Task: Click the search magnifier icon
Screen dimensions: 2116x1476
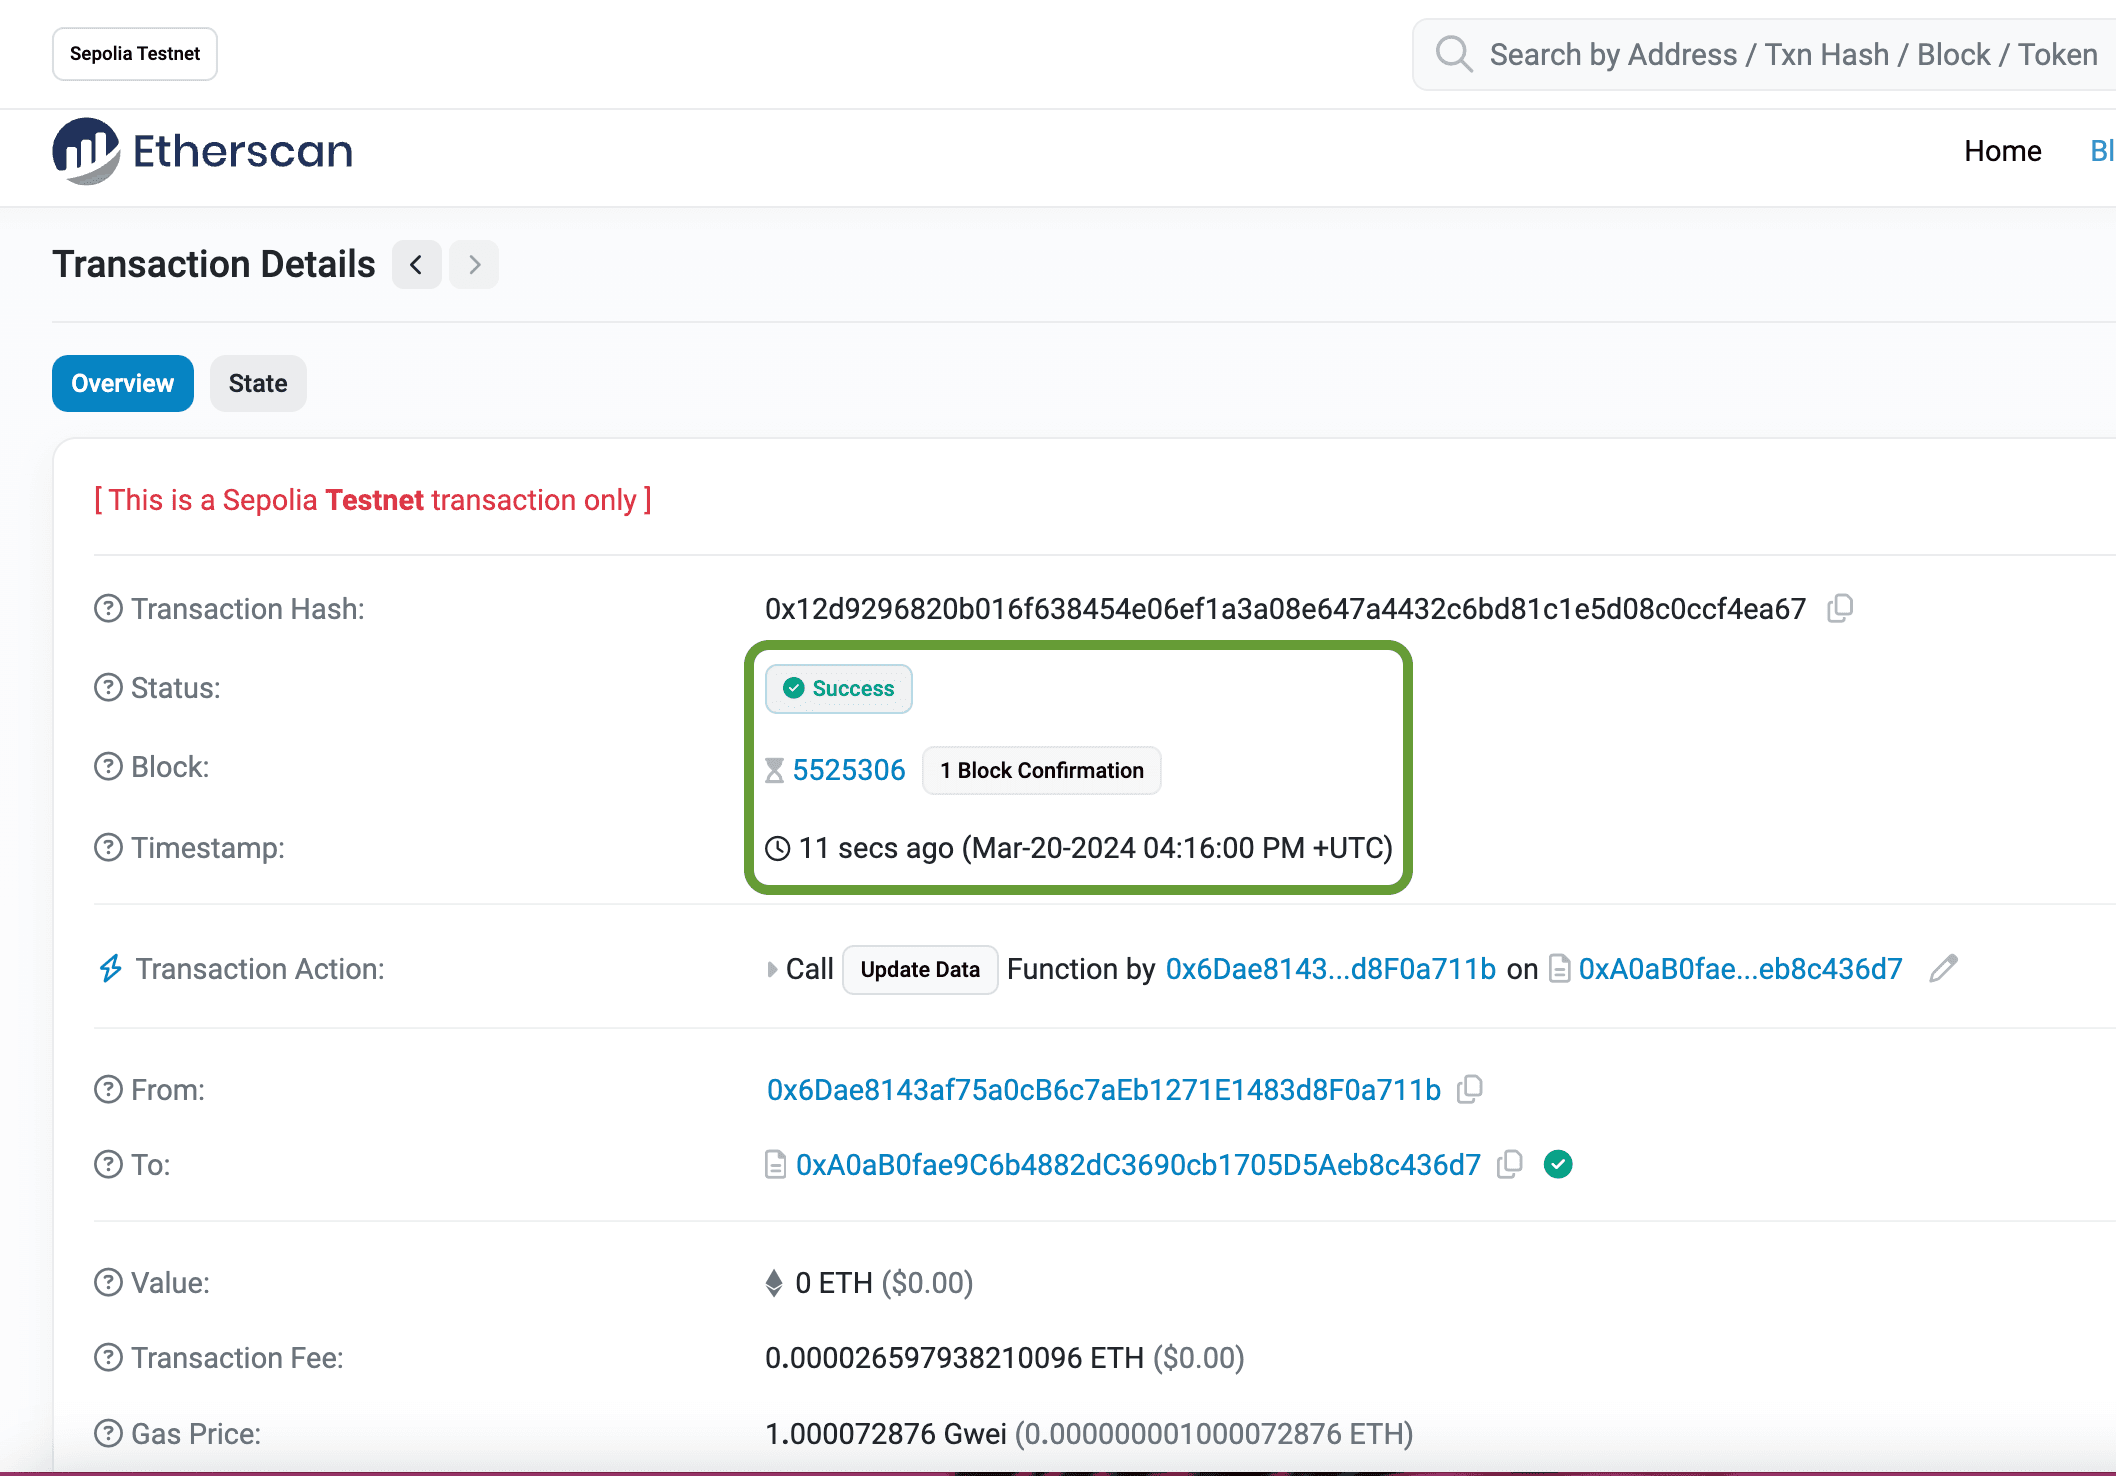Action: (x=1454, y=54)
